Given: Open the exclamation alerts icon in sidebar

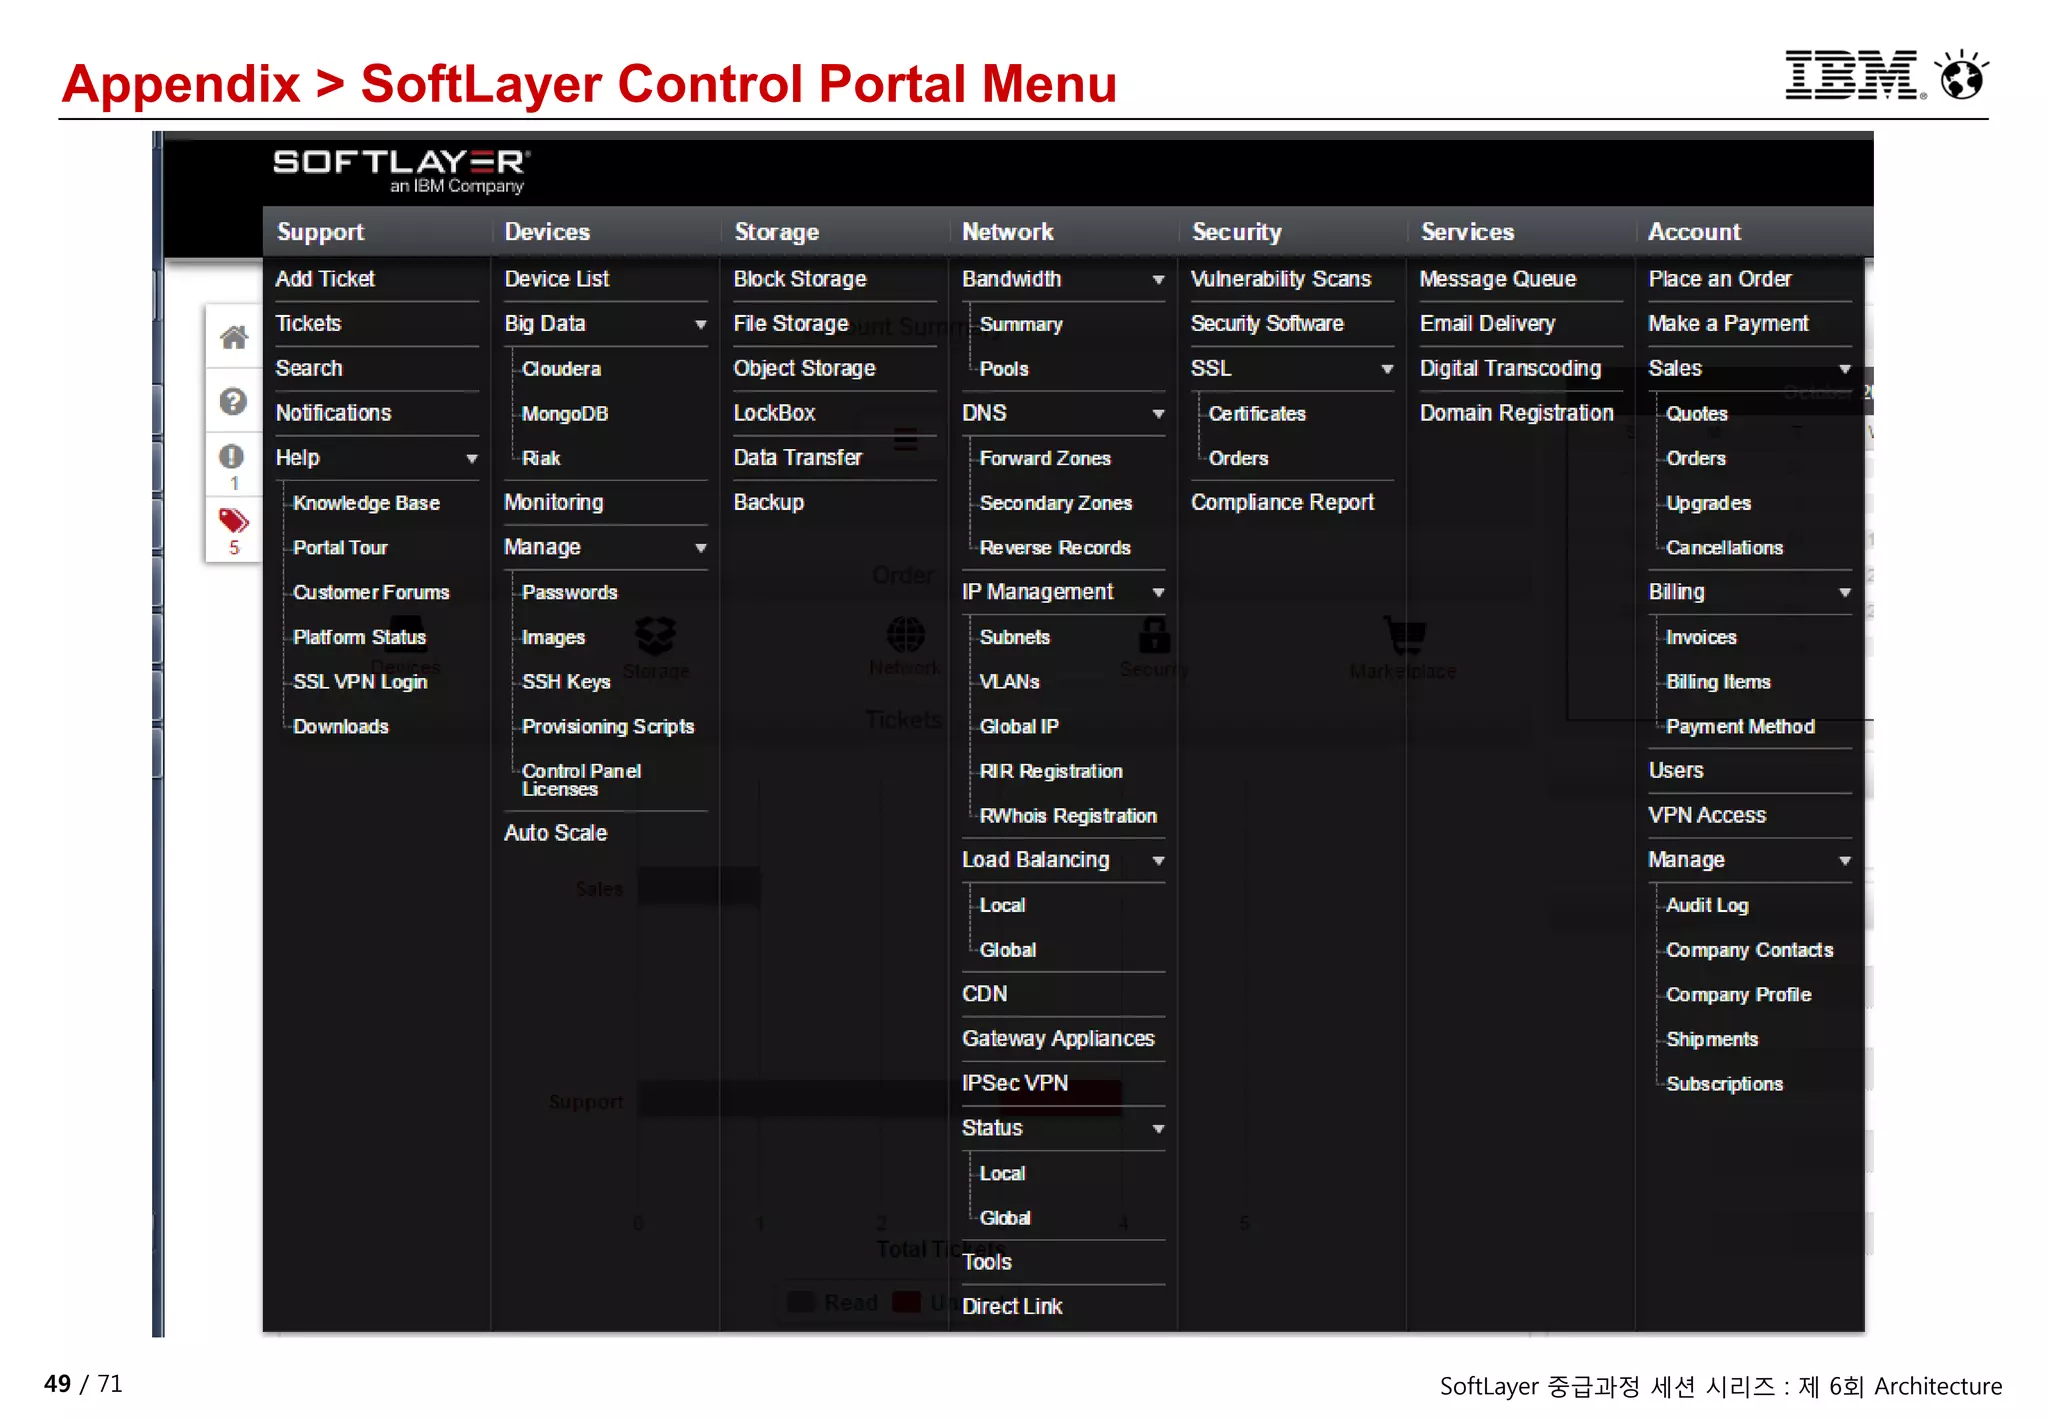Looking at the screenshot, I should pyautogui.click(x=232, y=456).
